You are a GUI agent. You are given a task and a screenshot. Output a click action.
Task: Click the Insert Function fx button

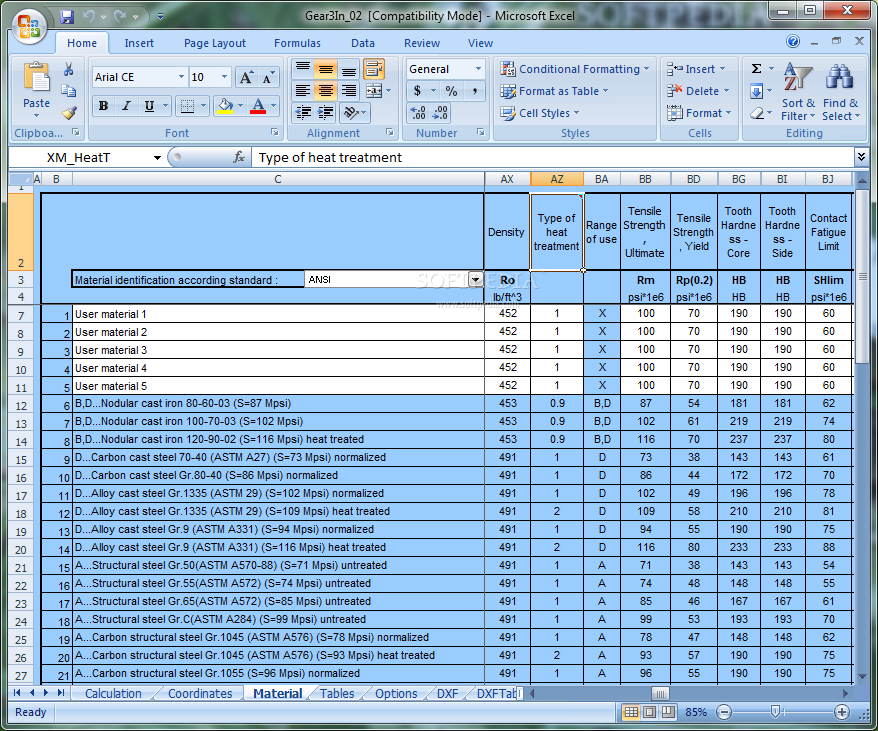239,157
